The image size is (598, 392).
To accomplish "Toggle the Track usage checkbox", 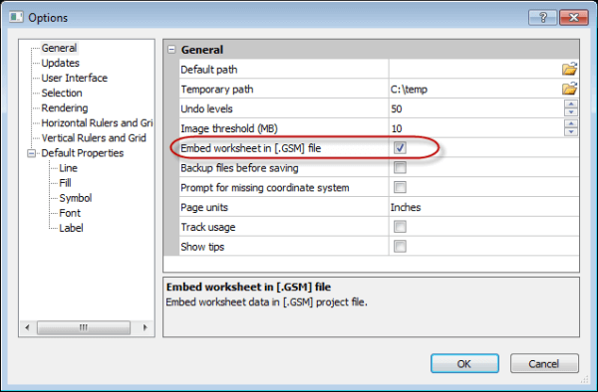I will pos(400,227).
